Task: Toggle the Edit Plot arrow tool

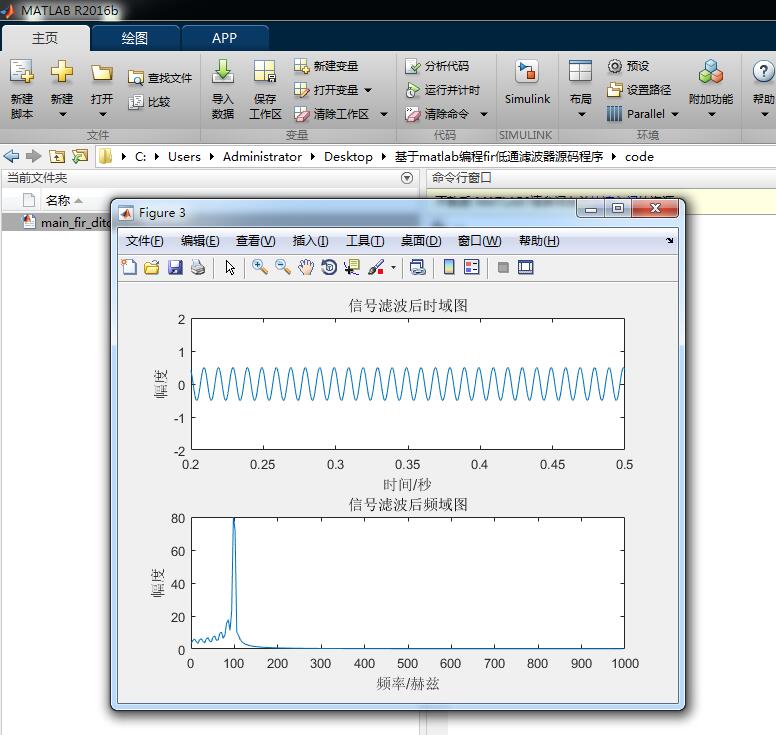Action: [x=230, y=267]
